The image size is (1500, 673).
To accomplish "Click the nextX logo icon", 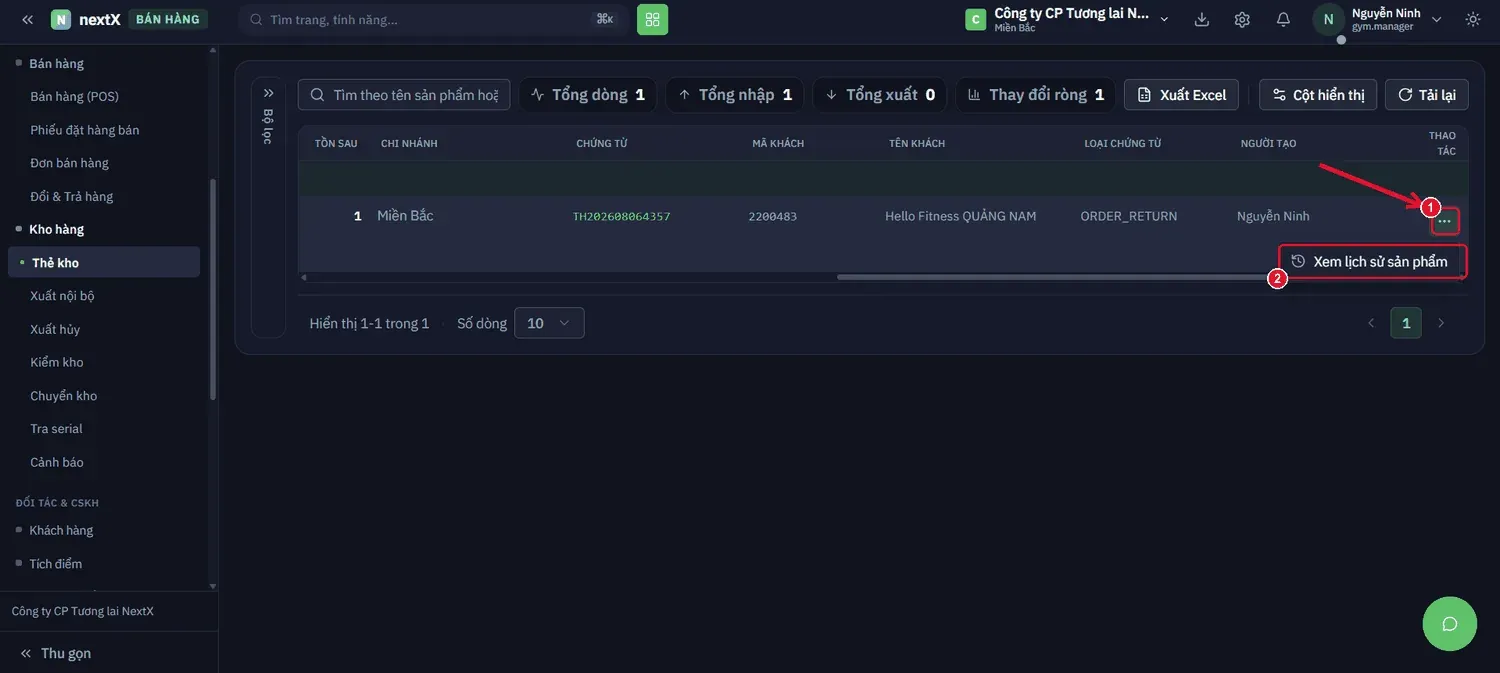I will coord(61,19).
